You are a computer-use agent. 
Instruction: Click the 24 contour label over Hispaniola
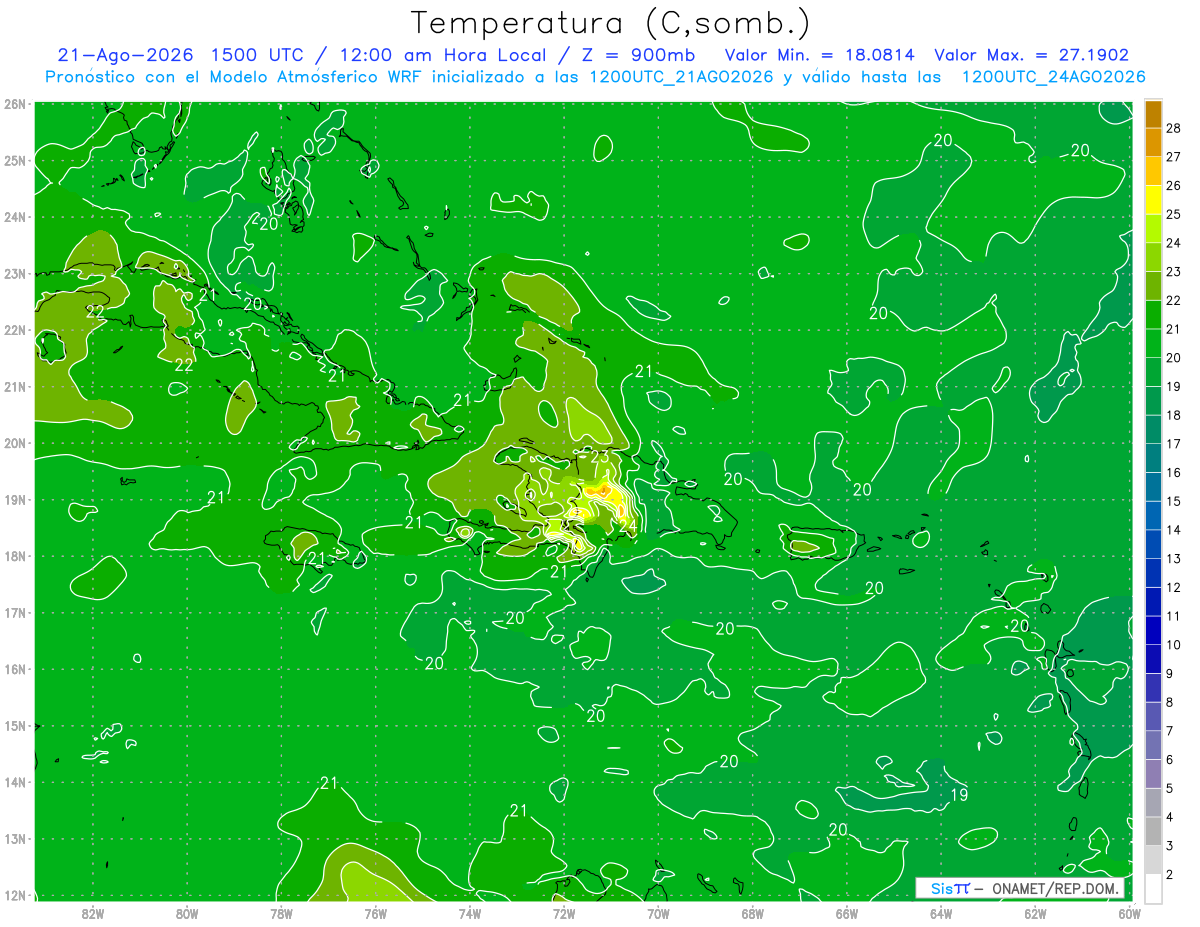628,527
